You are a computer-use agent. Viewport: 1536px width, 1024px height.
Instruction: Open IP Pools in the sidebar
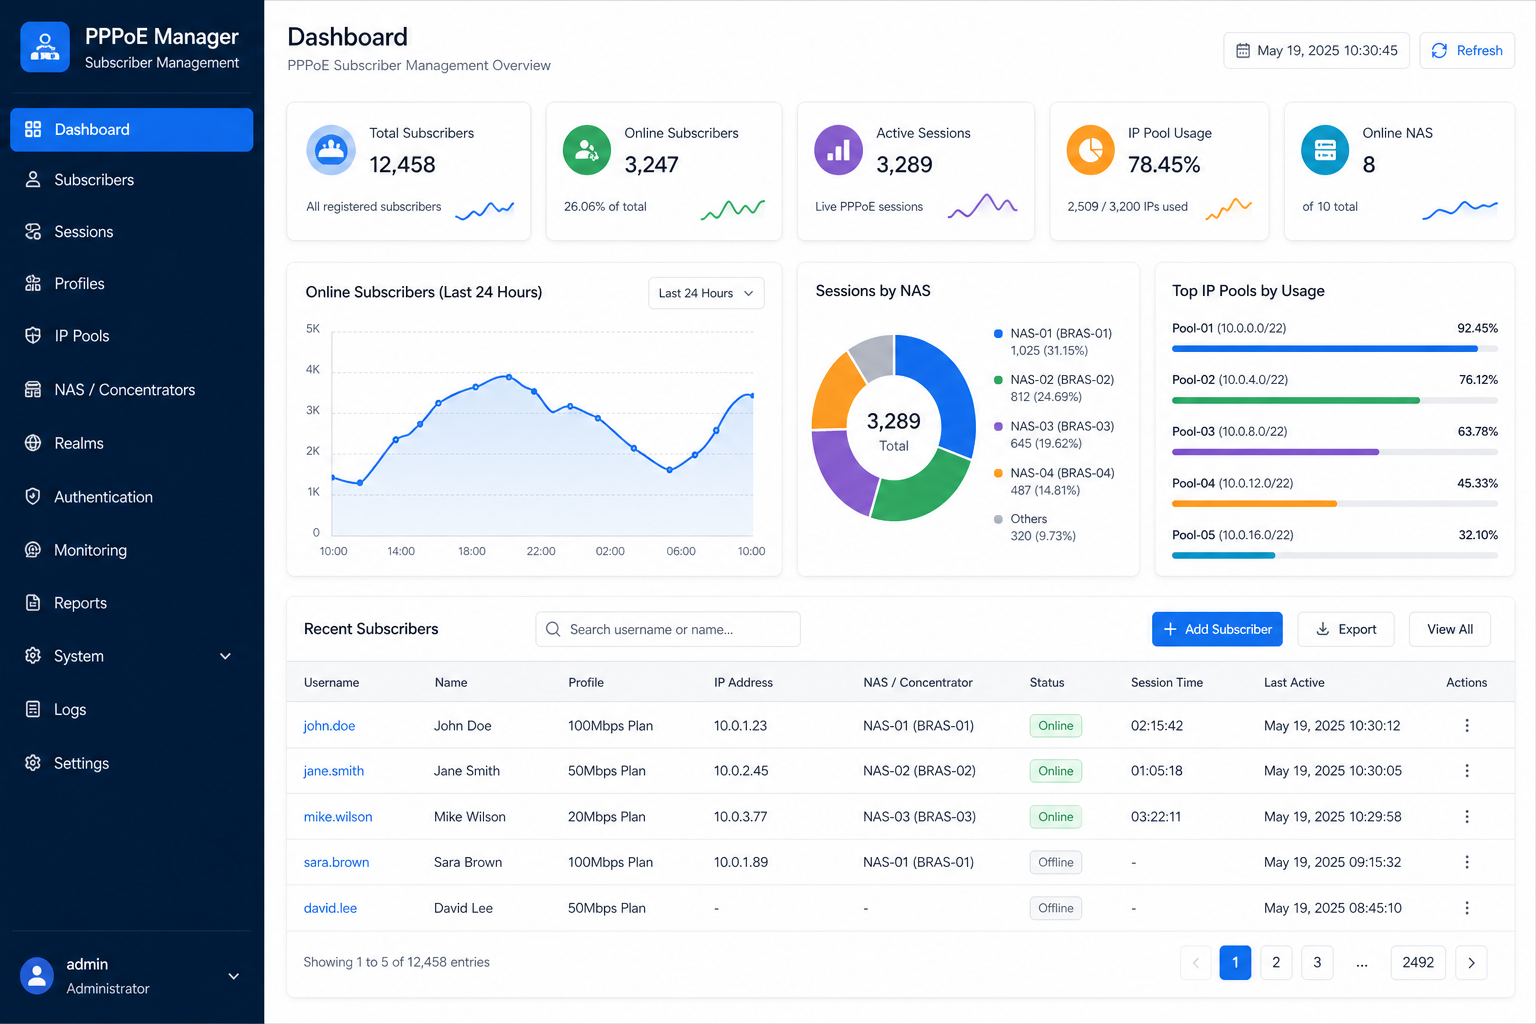pyautogui.click(x=131, y=336)
